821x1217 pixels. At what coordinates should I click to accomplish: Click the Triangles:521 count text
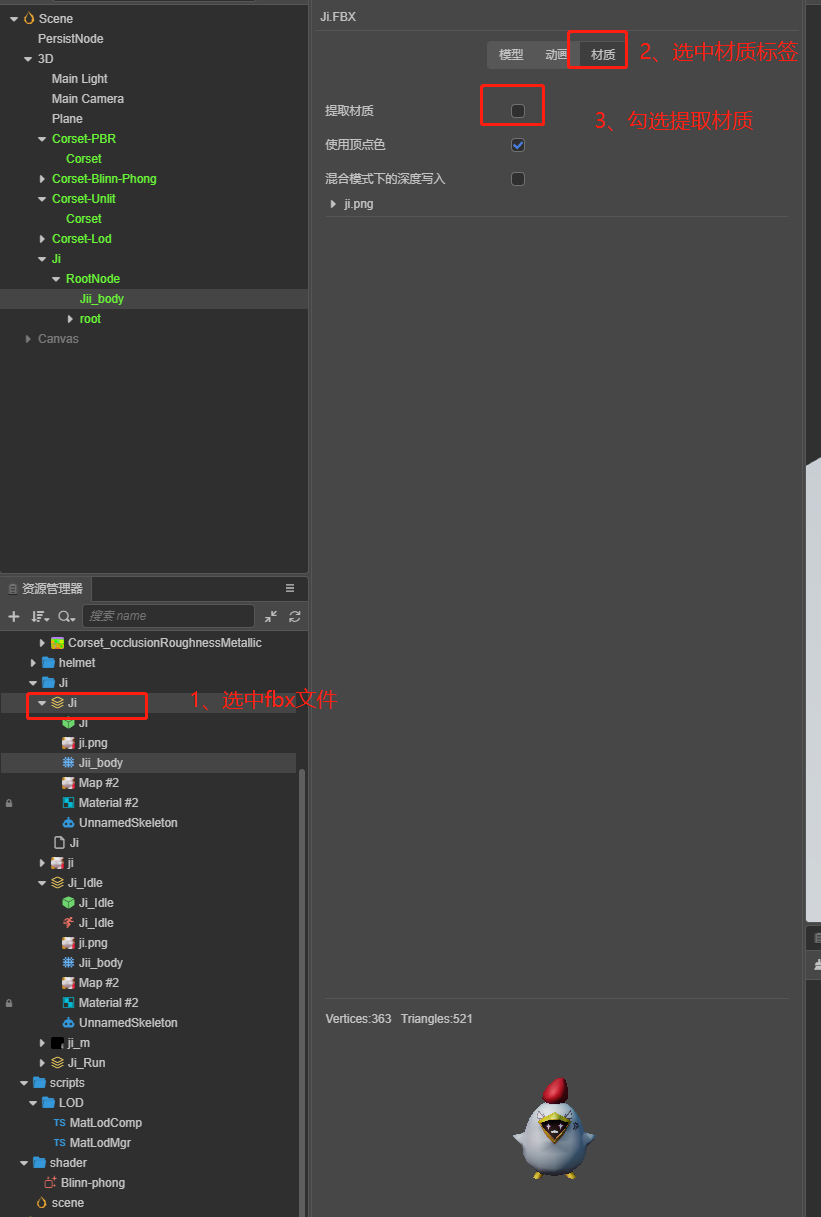pyautogui.click(x=437, y=1019)
